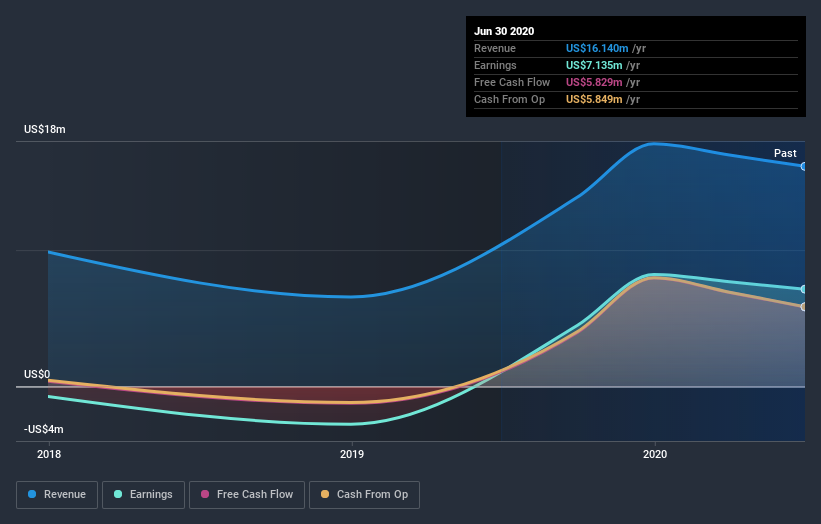This screenshot has width=821, height=524.
Task: Click the US$5.829m free cash flow value
Action: click(x=594, y=82)
